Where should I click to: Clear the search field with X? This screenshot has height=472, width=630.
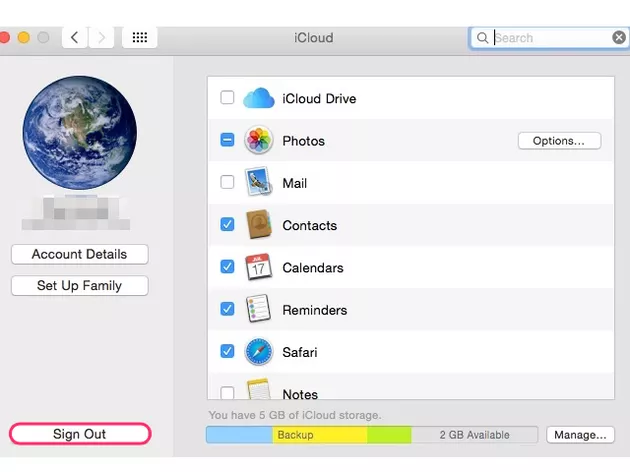point(619,37)
